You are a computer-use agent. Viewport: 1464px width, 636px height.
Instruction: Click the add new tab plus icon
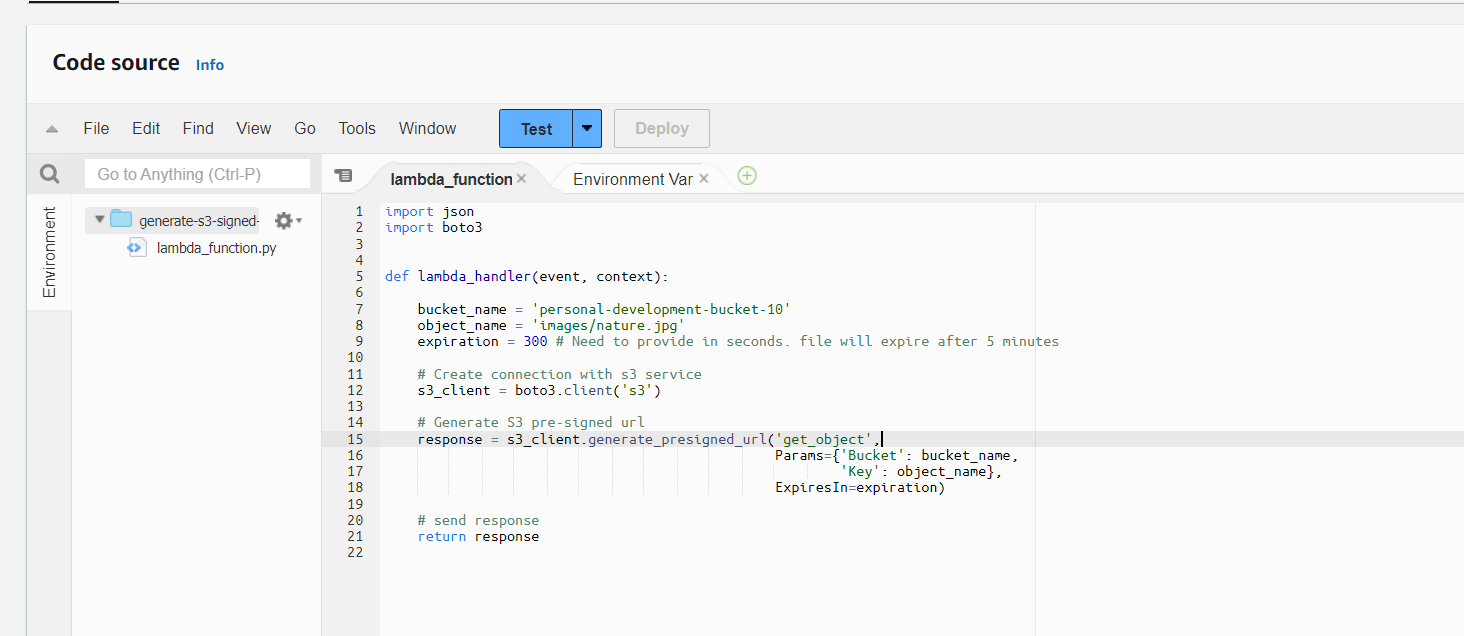747,176
